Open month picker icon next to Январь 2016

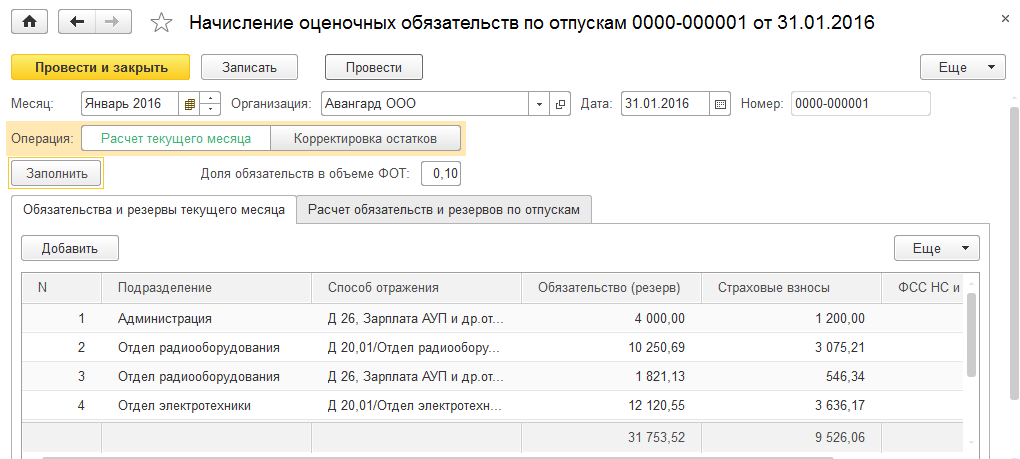point(189,104)
